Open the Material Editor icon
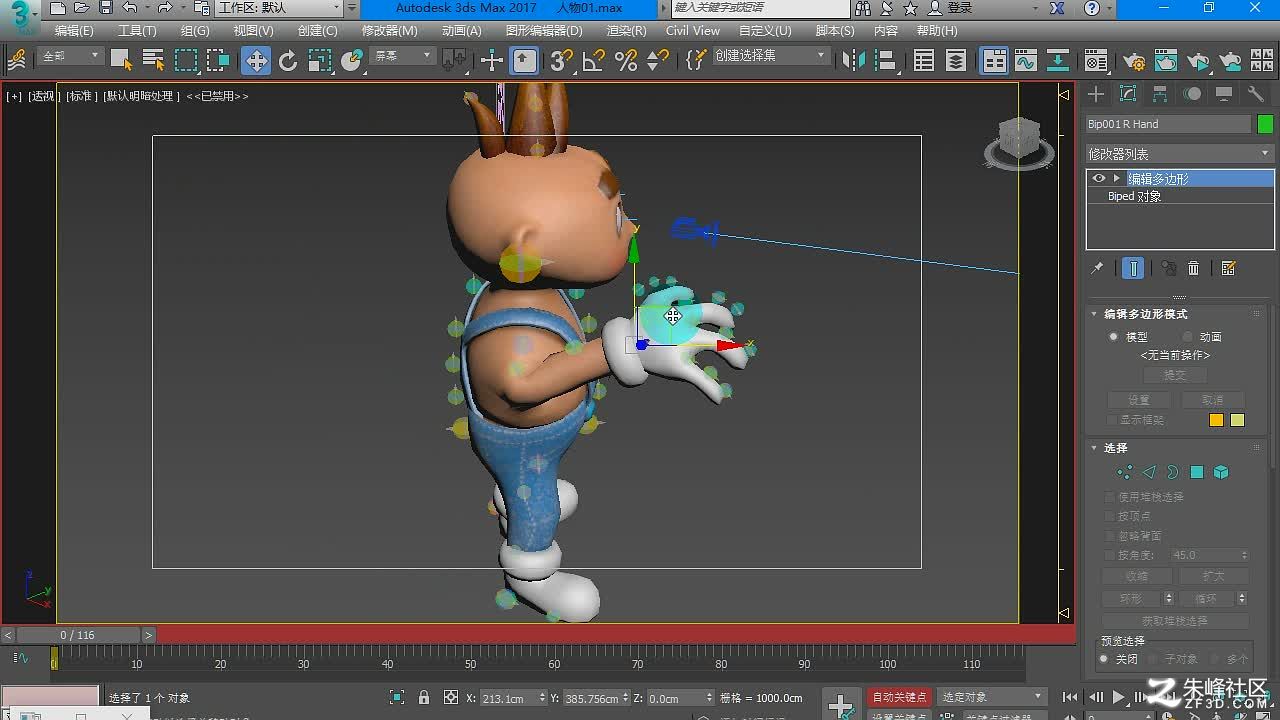1280x720 pixels. pyautogui.click(x=1096, y=61)
